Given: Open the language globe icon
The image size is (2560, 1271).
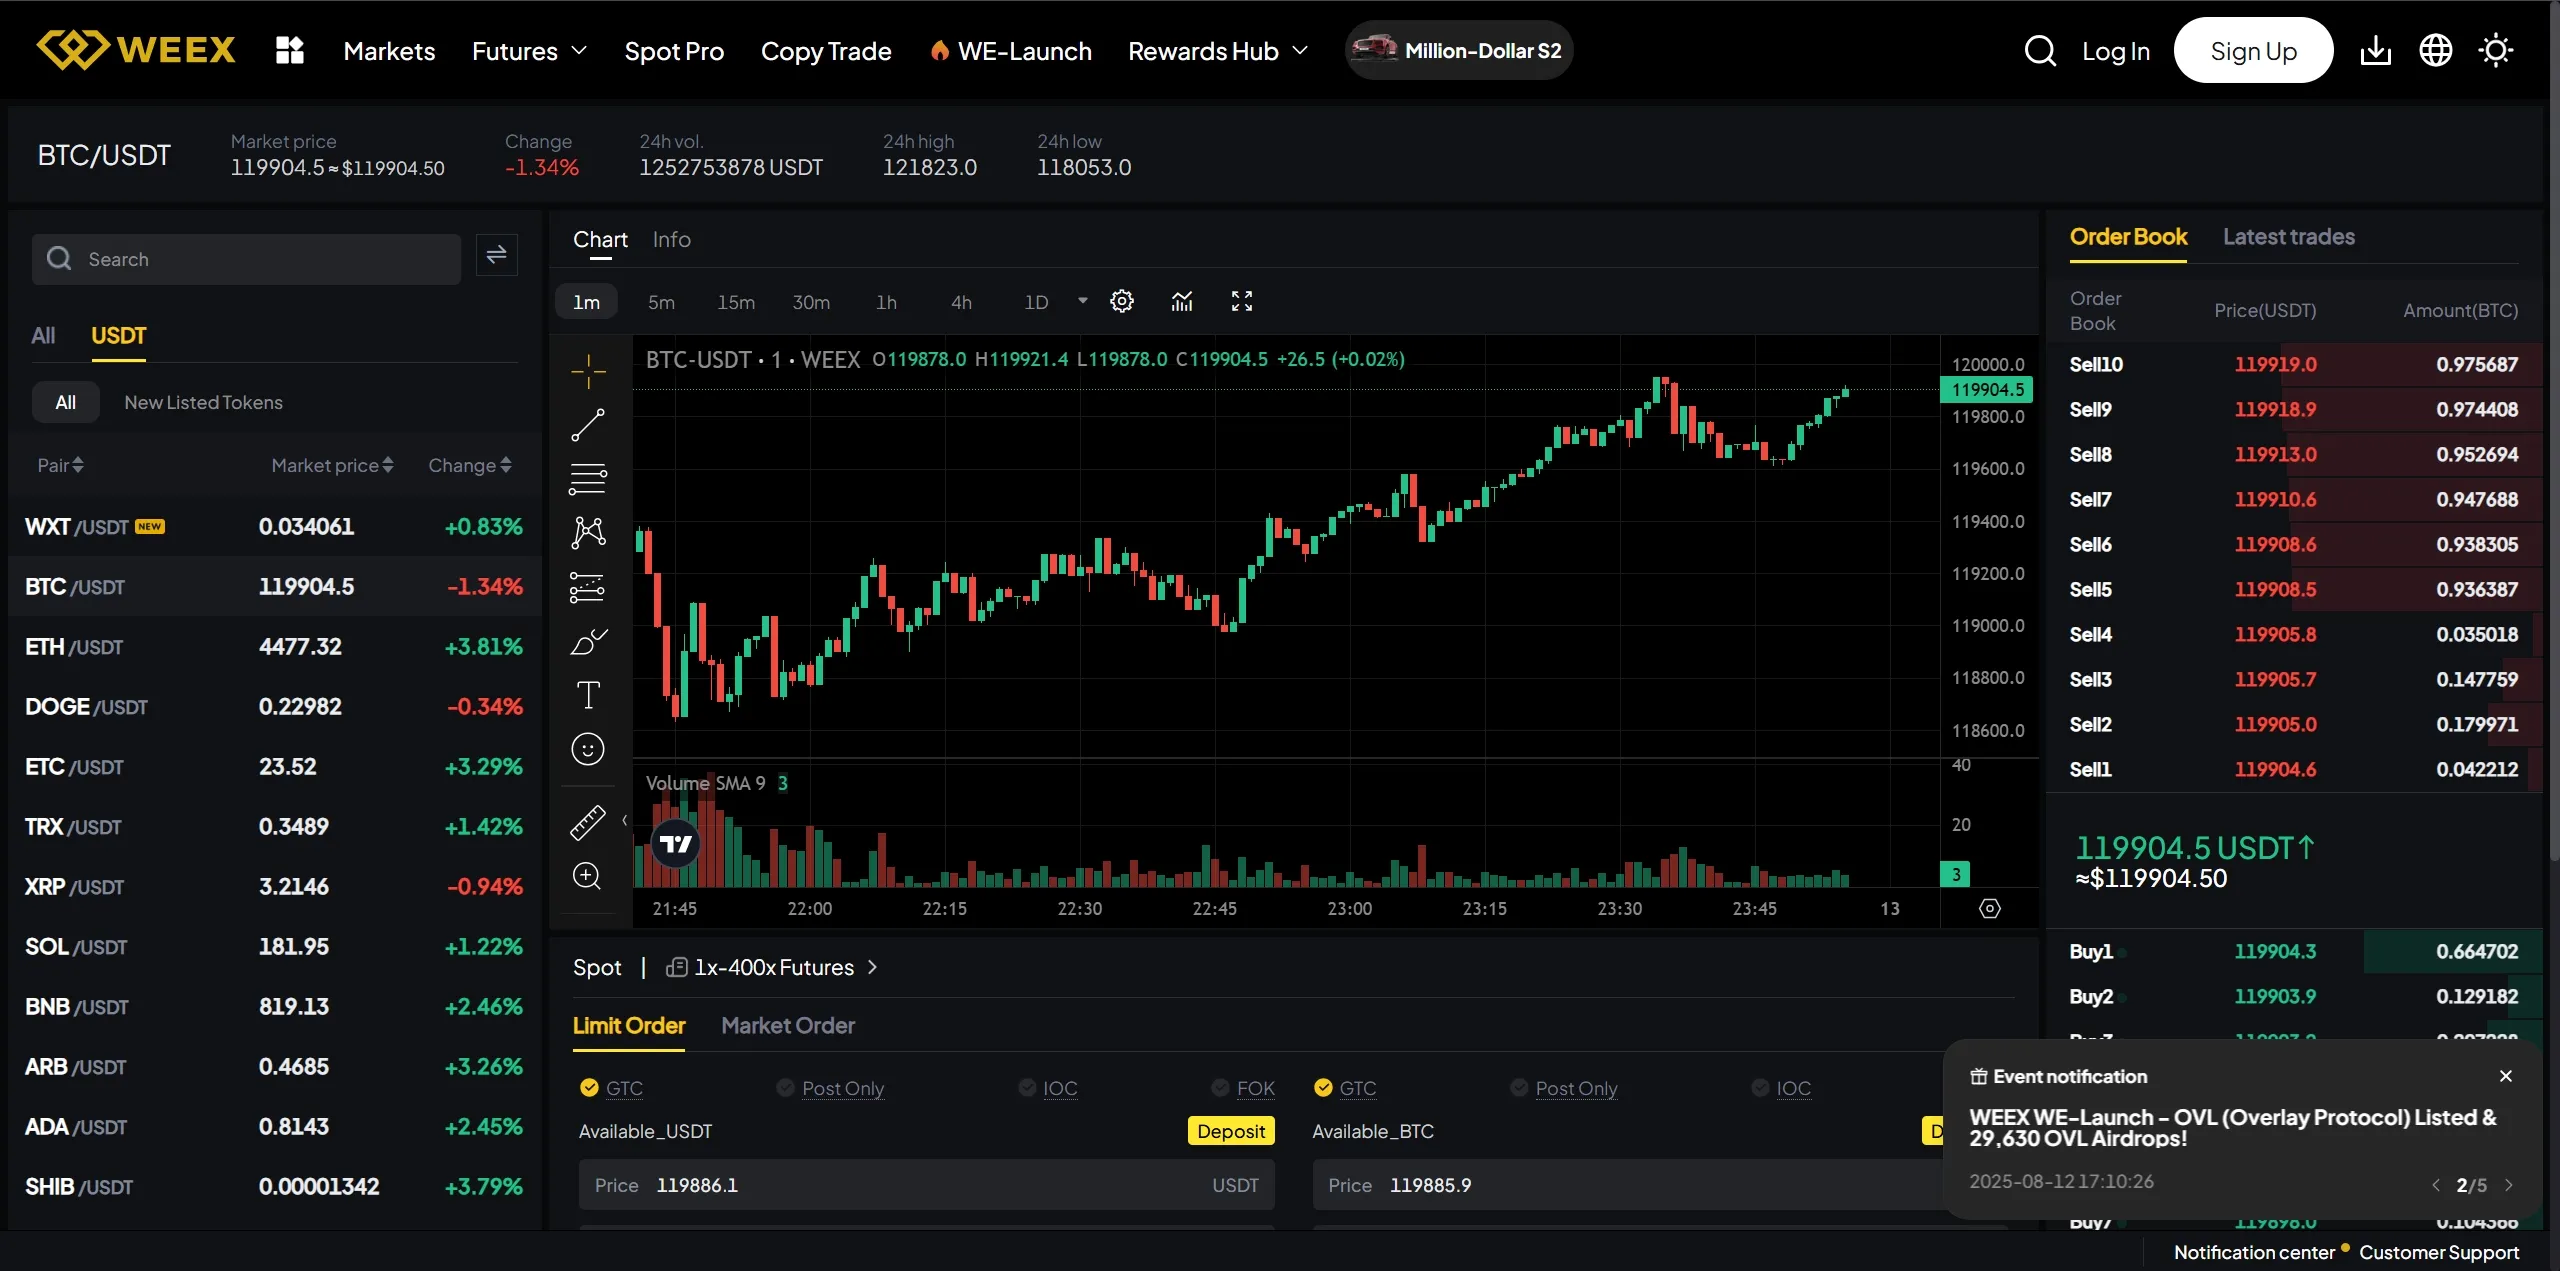Looking at the screenshot, I should pyautogui.click(x=2436, y=50).
